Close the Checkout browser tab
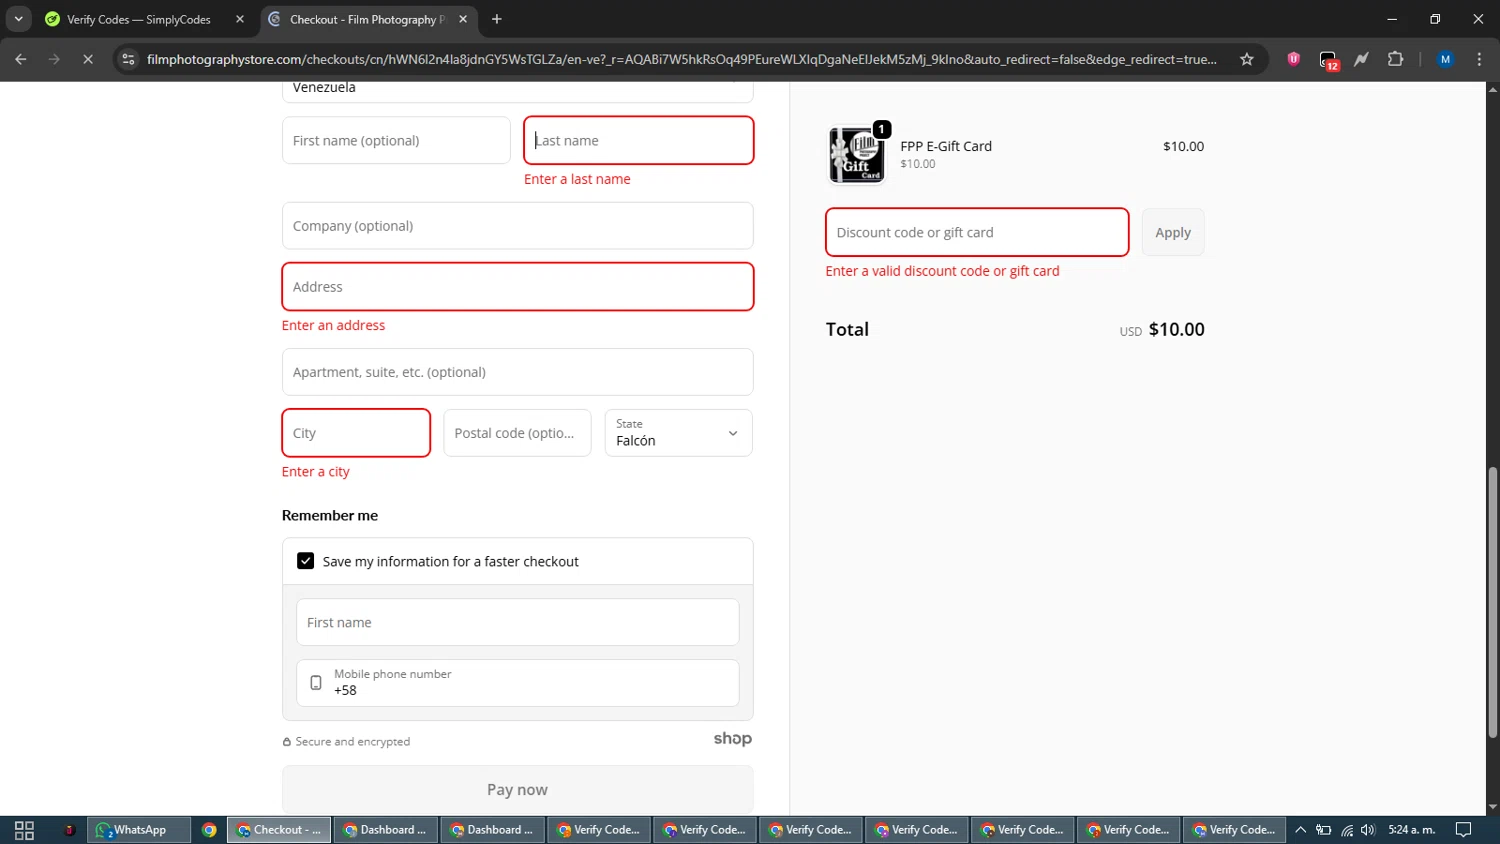This screenshot has height=844, width=1500. (463, 19)
